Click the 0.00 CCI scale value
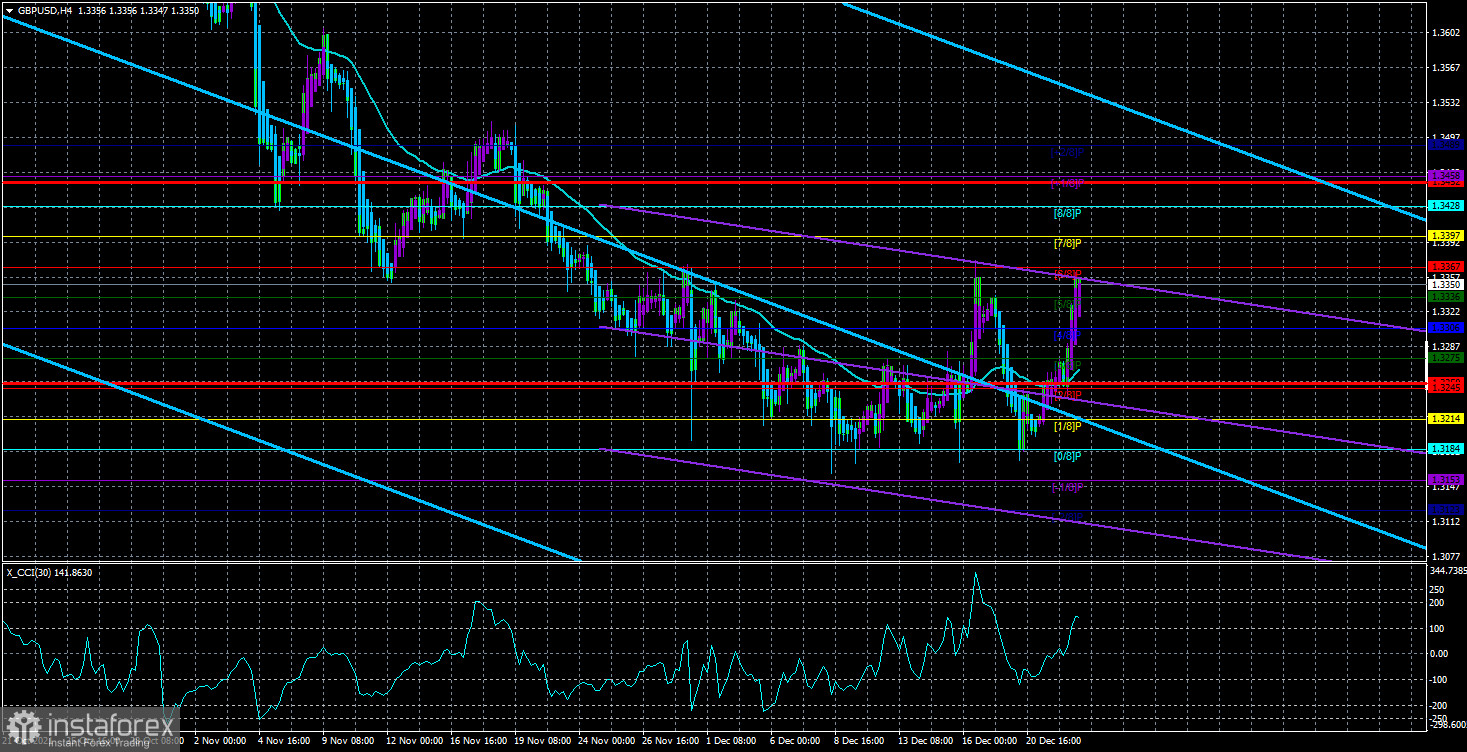 pyautogui.click(x=1441, y=654)
